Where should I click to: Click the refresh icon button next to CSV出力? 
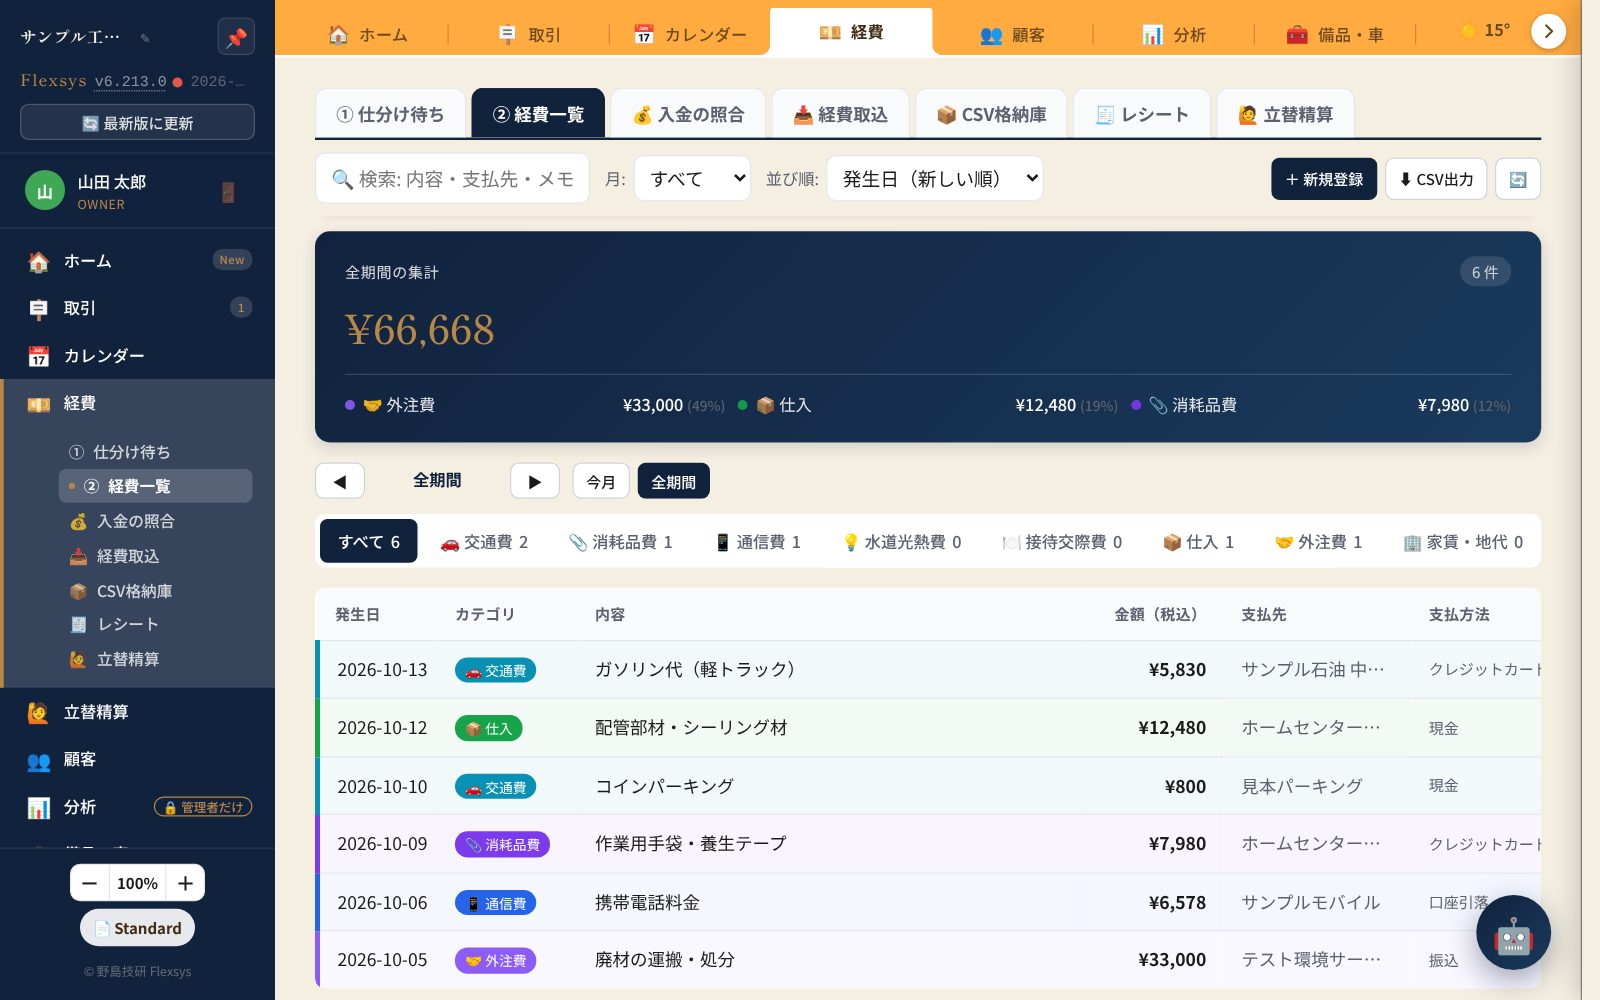[x=1517, y=179]
